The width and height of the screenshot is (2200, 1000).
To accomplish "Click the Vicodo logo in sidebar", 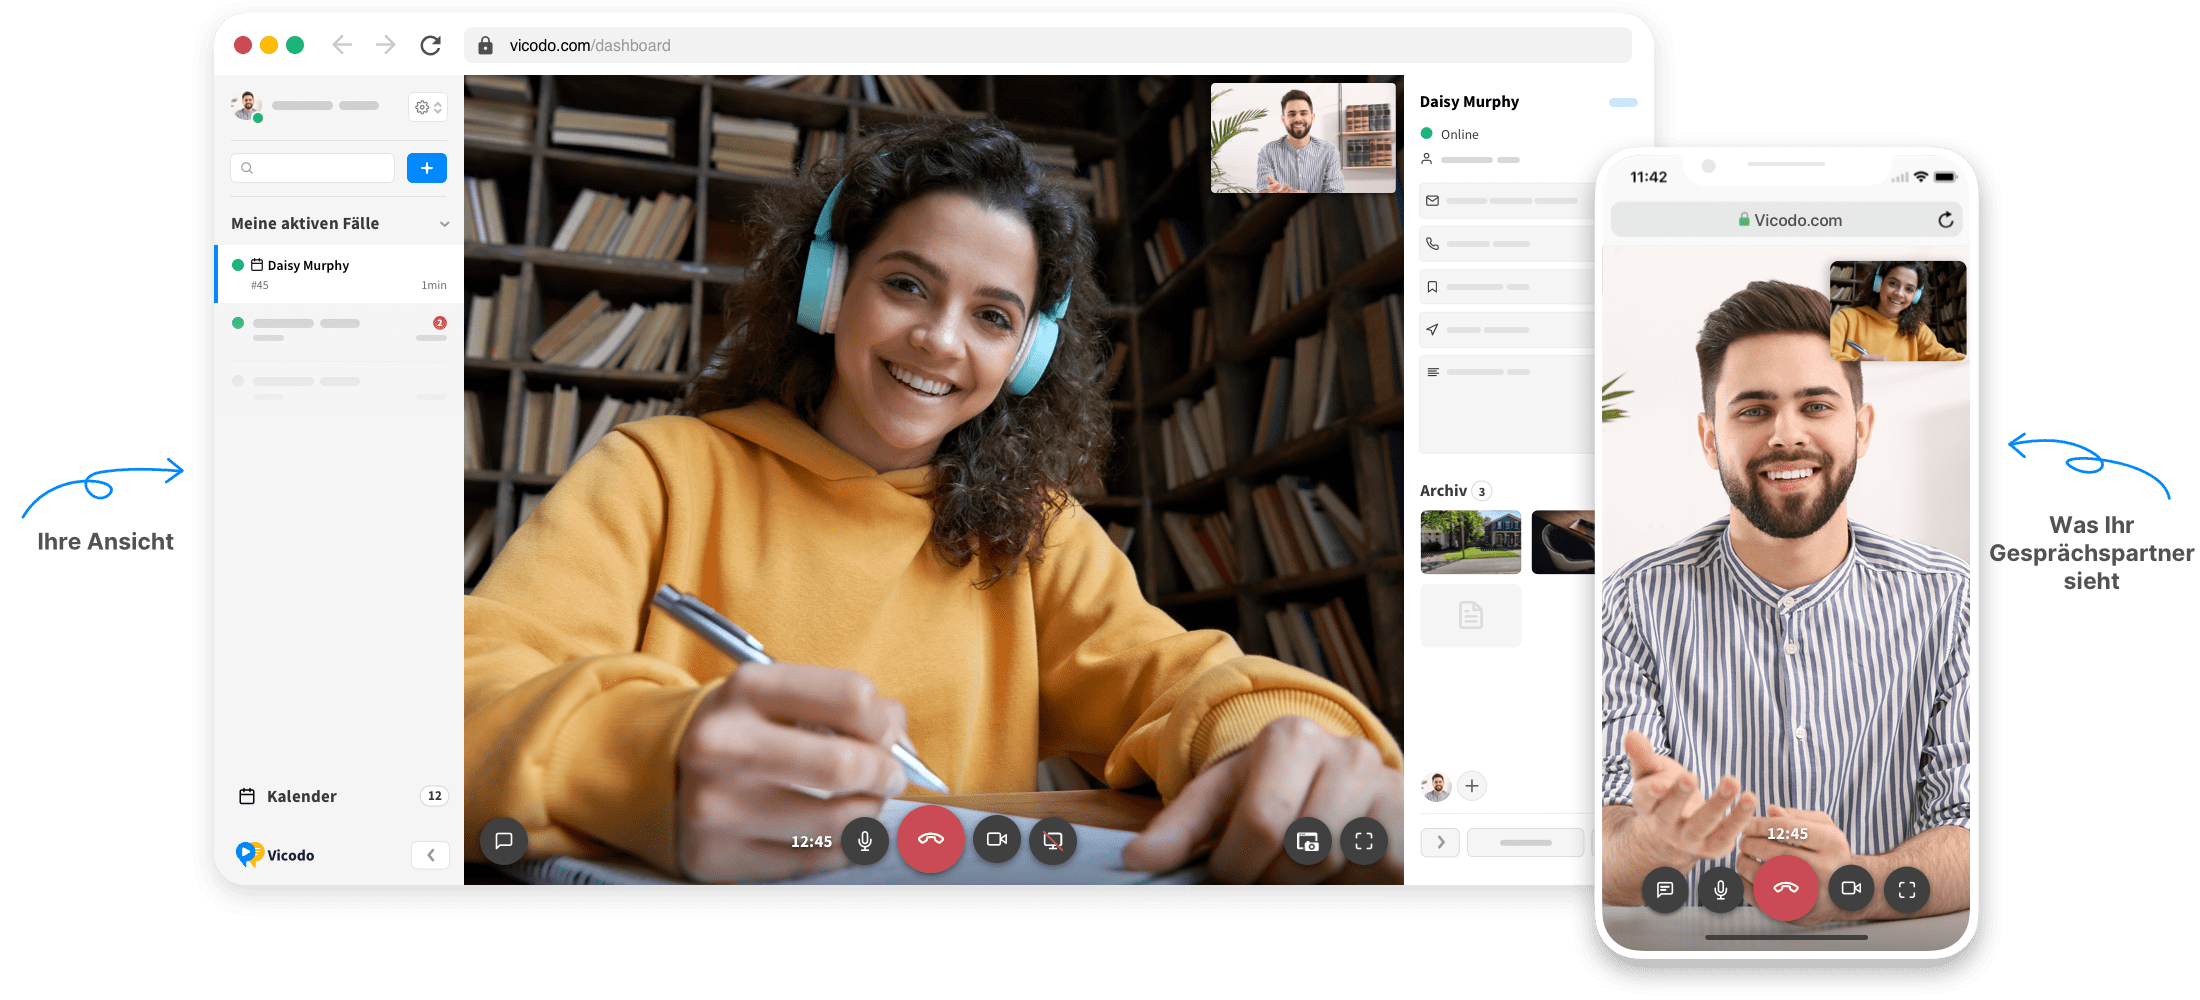I will 275,854.
